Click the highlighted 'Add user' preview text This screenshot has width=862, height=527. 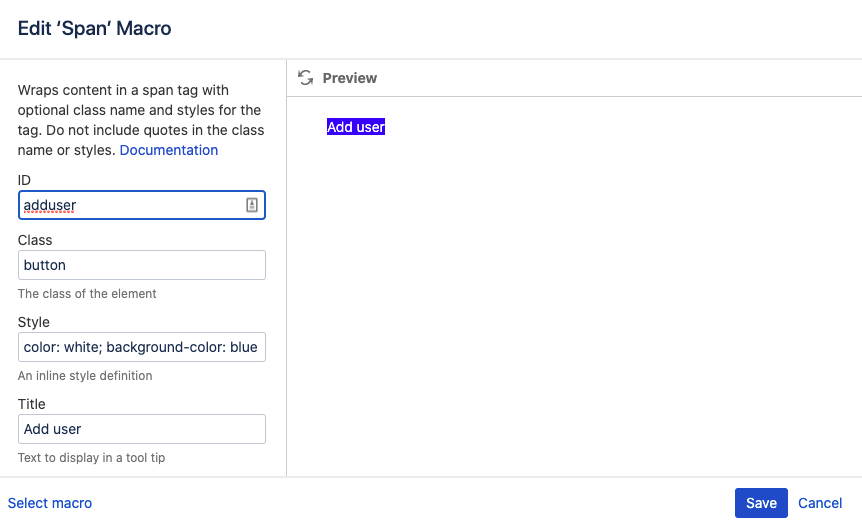tap(356, 127)
